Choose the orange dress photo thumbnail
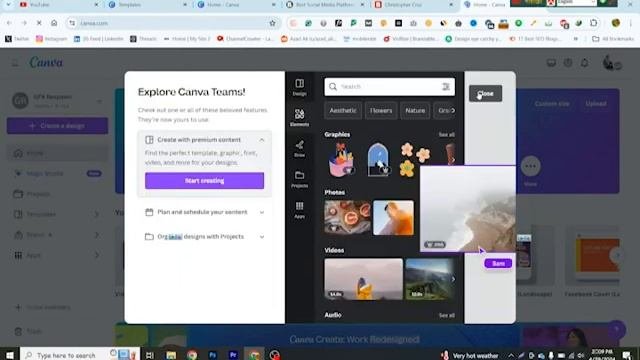Viewport: 640px width, 360px height. (393, 218)
